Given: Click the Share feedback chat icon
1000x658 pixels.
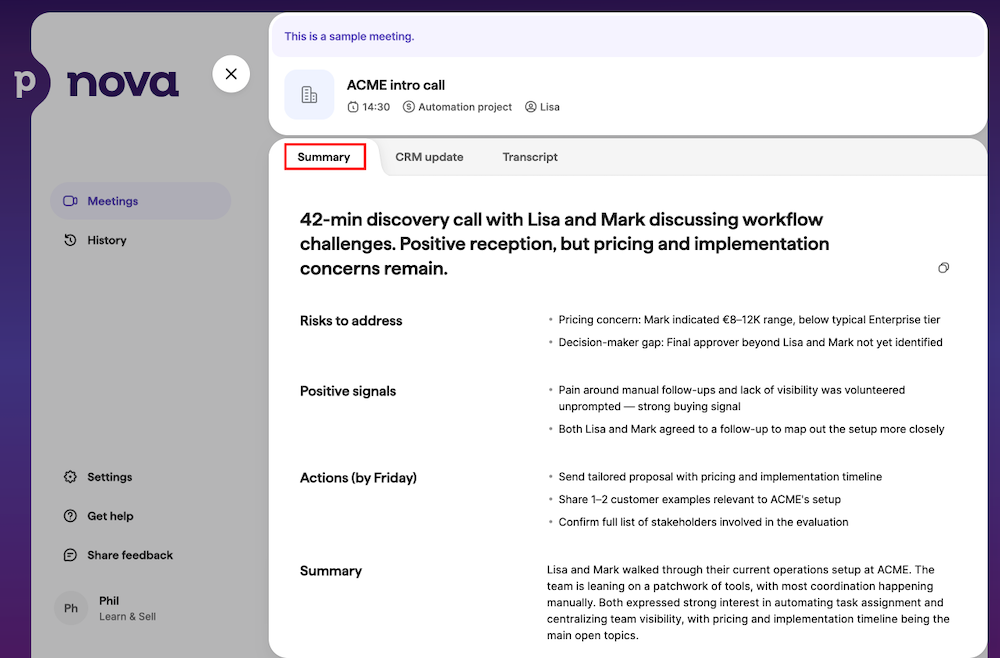Looking at the screenshot, I should [70, 555].
